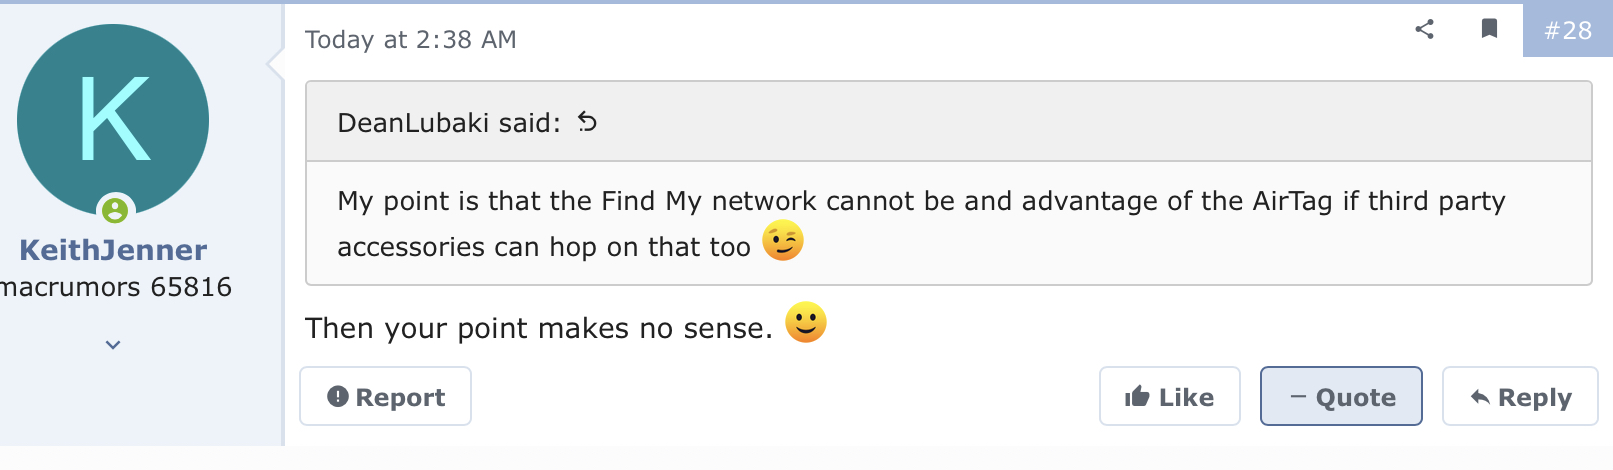Image resolution: width=1613 pixels, height=470 pixels.
Task: Click the online status badge on avatar
Action: pyautogui.click(x=116, y=210)
